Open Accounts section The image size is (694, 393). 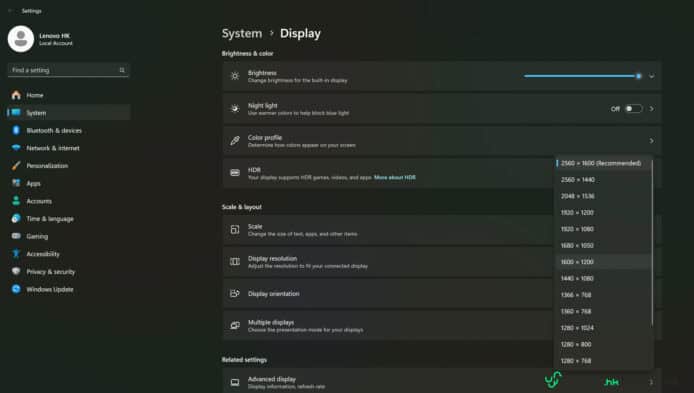tap(69, 200)
